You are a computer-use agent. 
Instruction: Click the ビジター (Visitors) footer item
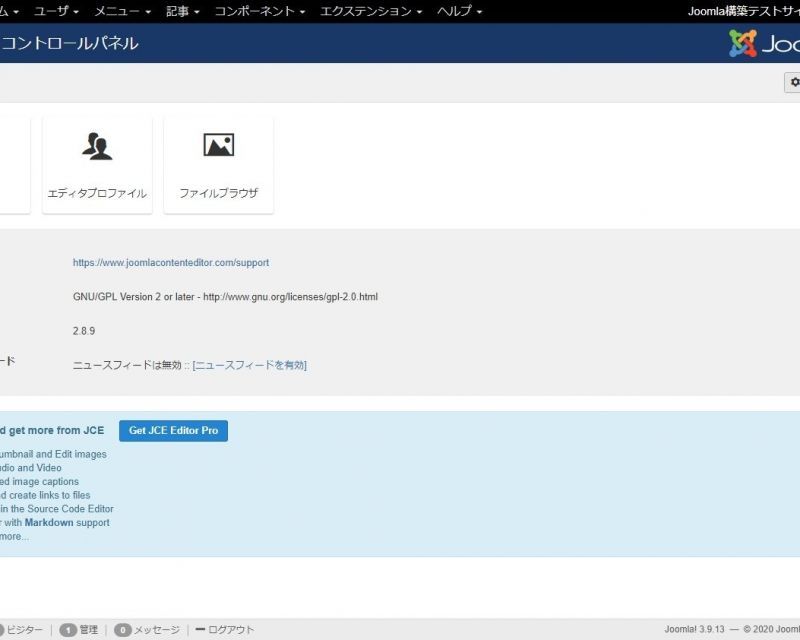coord(24,630)
